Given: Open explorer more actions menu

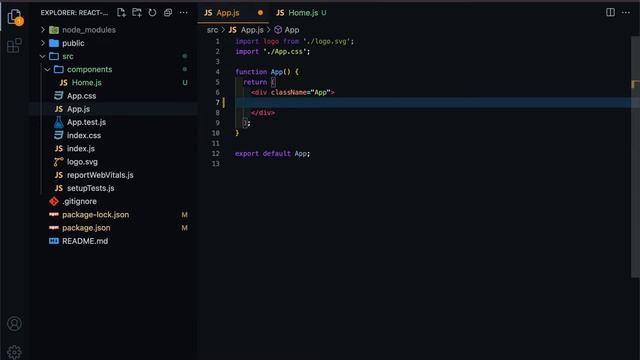Looking at the screenshot, I should [x=184, y=13].
